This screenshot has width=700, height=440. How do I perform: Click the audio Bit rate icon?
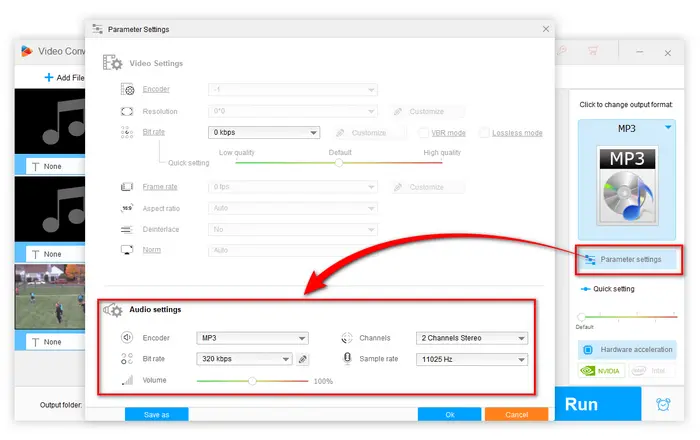(127, 359)
